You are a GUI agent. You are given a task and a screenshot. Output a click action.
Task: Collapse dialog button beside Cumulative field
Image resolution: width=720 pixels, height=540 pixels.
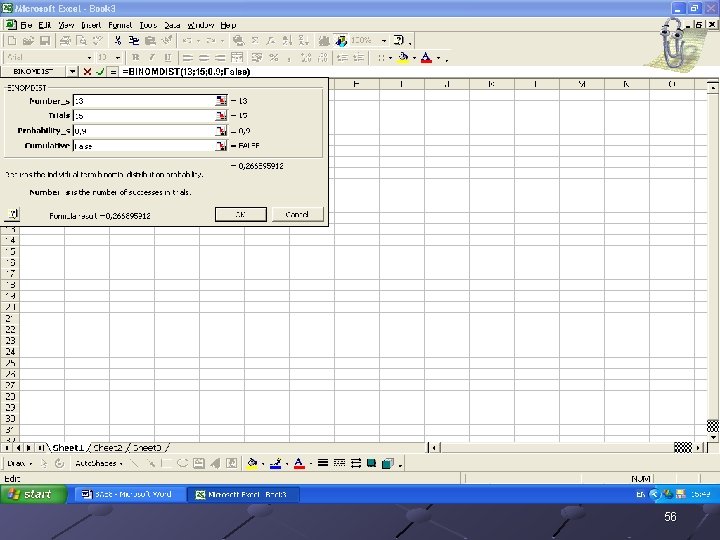coord(221,146)
